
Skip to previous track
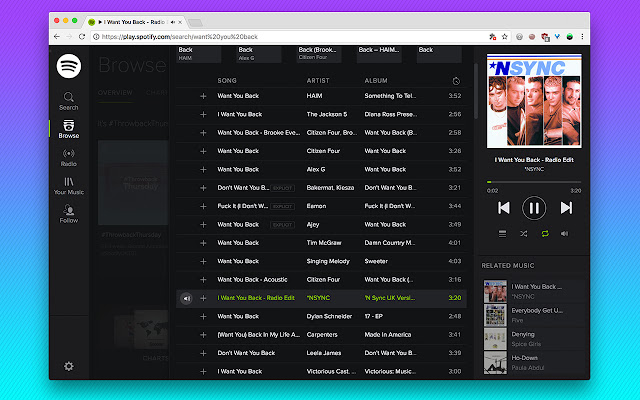click(504, 208)
